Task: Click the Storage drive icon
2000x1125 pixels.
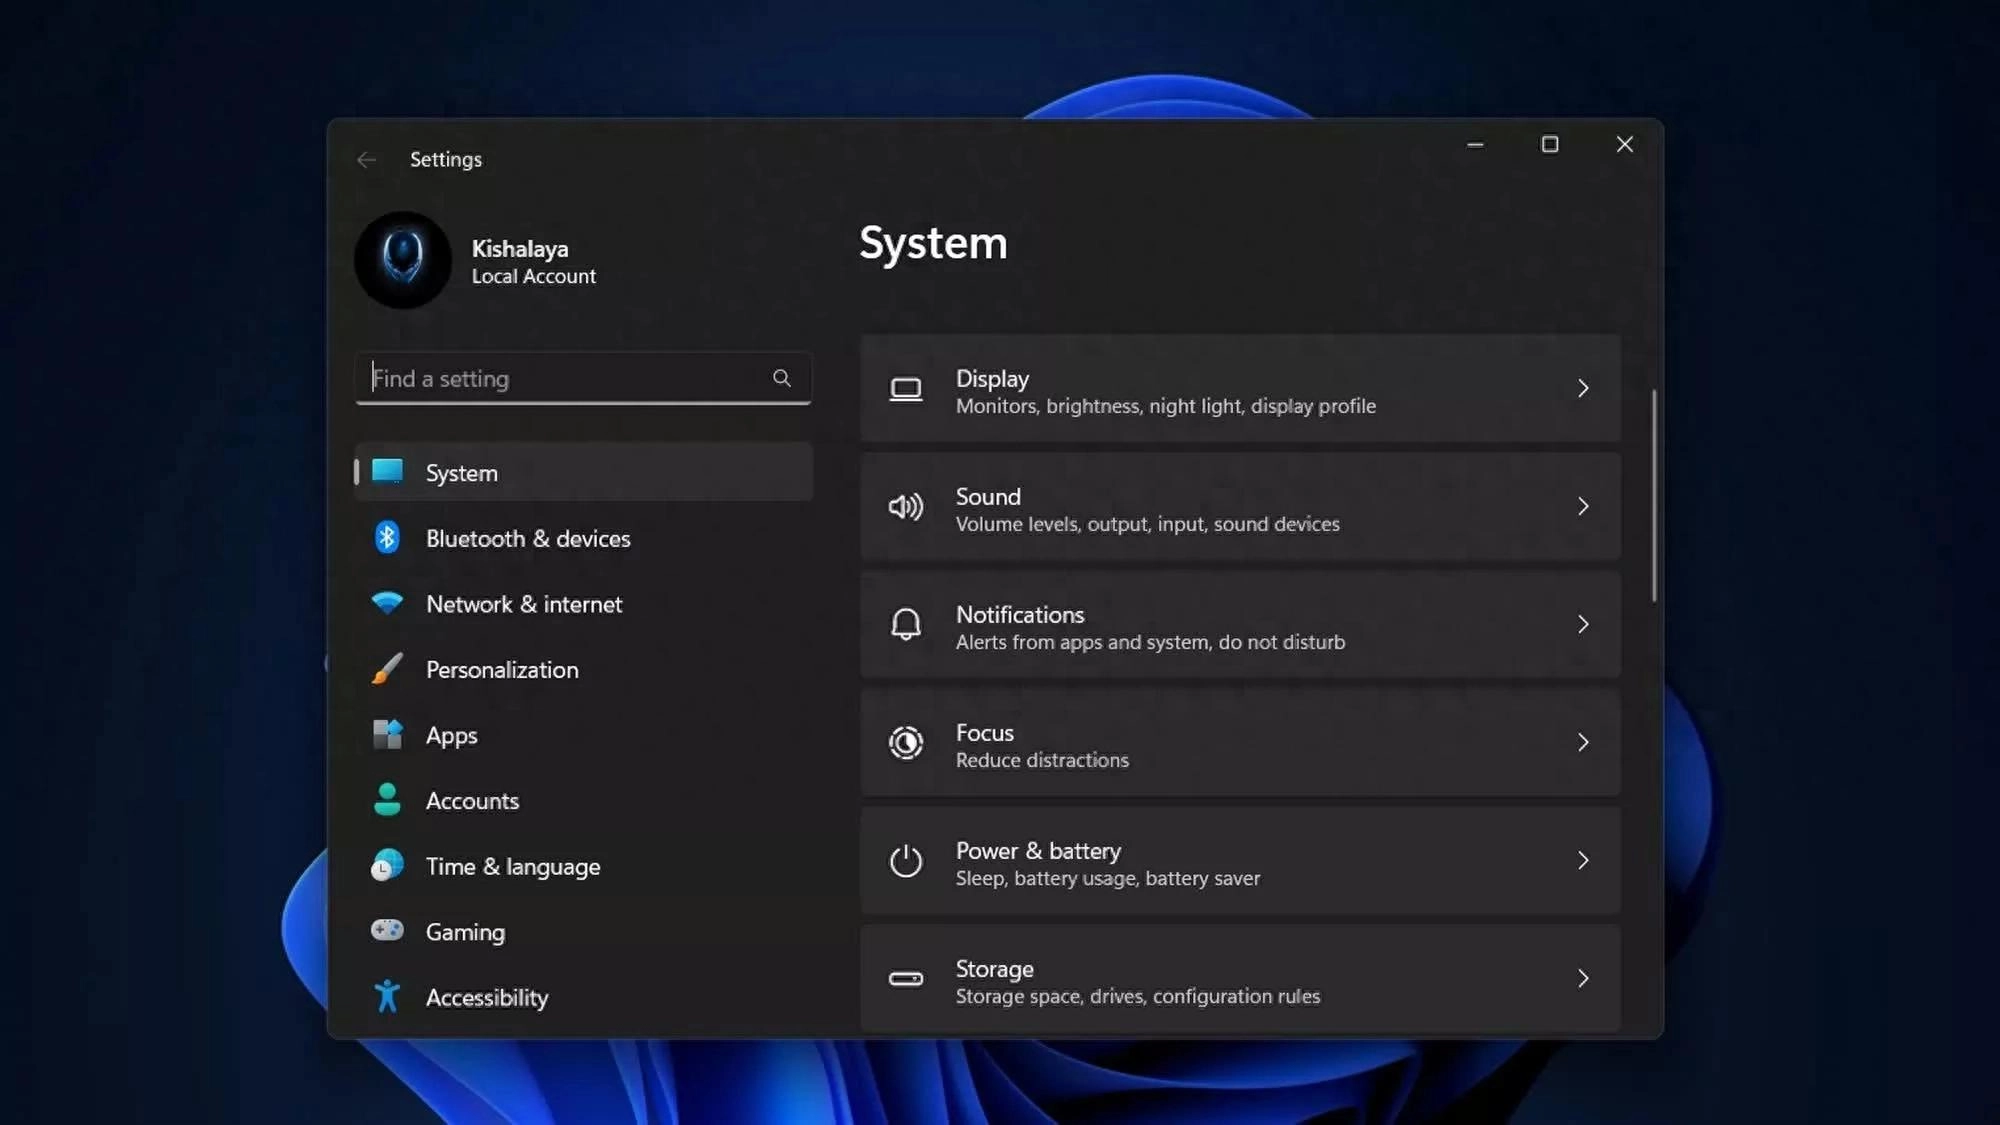Action: [906, 978]
